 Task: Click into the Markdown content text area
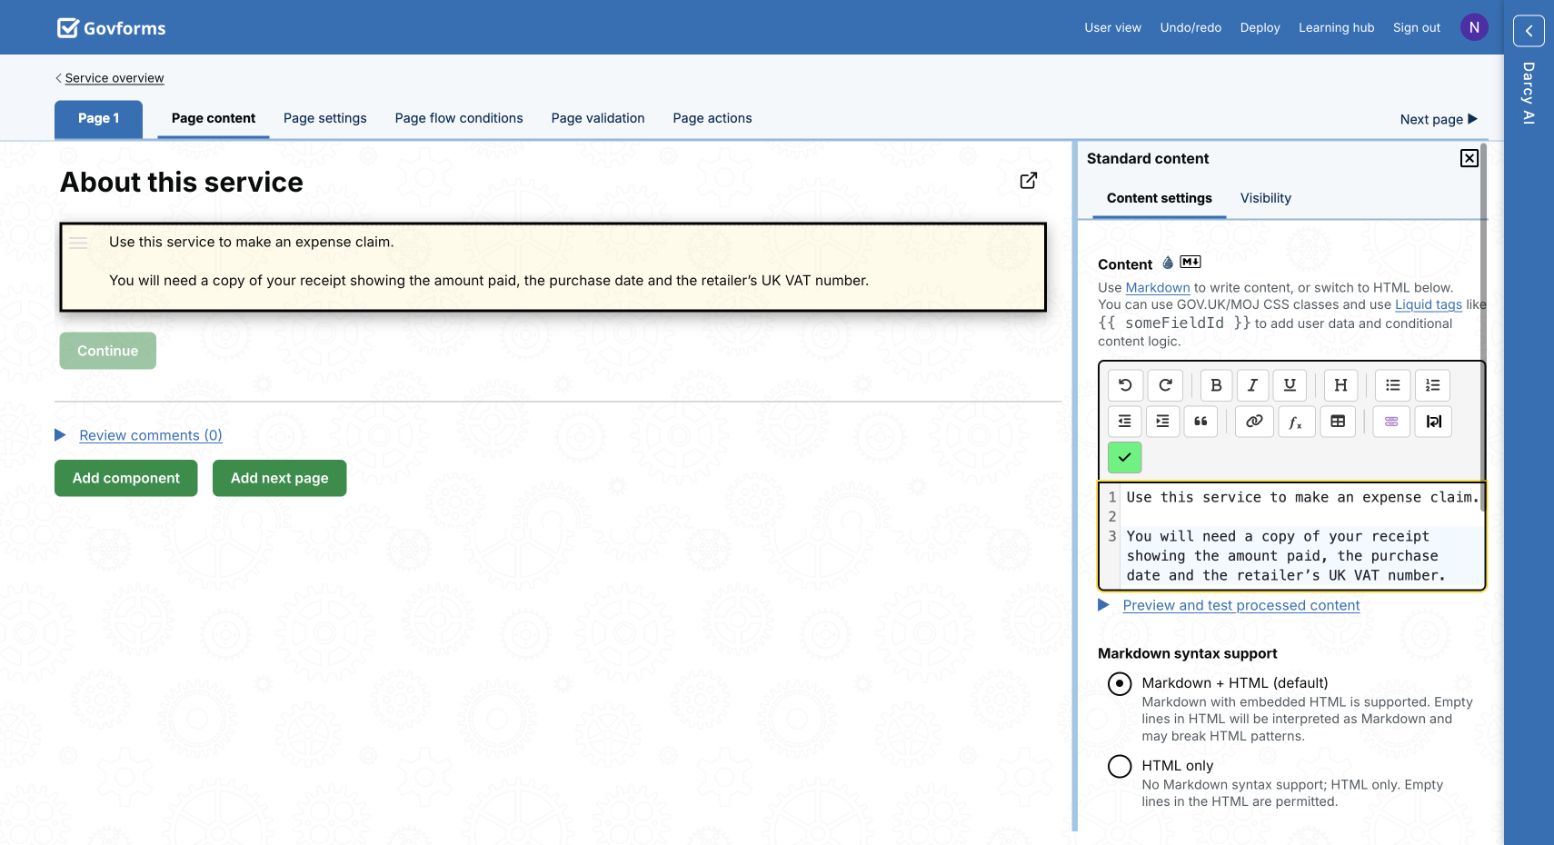click(1291, 536)
